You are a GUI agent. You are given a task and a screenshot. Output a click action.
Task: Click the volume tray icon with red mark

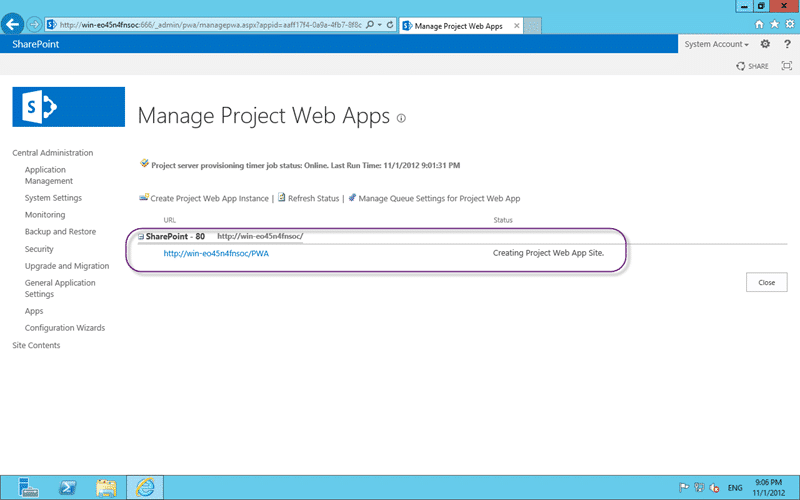[x=714, y=488]
